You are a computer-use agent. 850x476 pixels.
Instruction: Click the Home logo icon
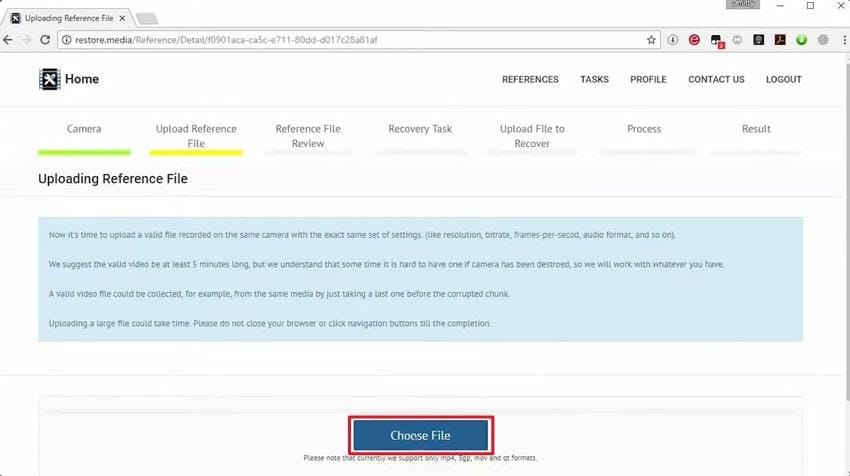pos(49,79)
